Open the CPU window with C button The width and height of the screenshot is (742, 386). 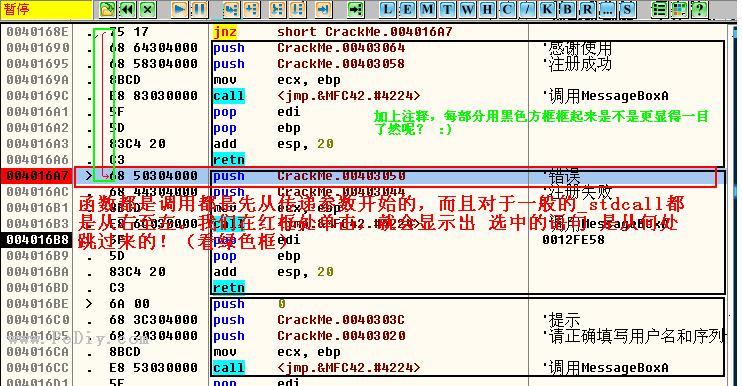pyautogui.click(x=507, y=9)
